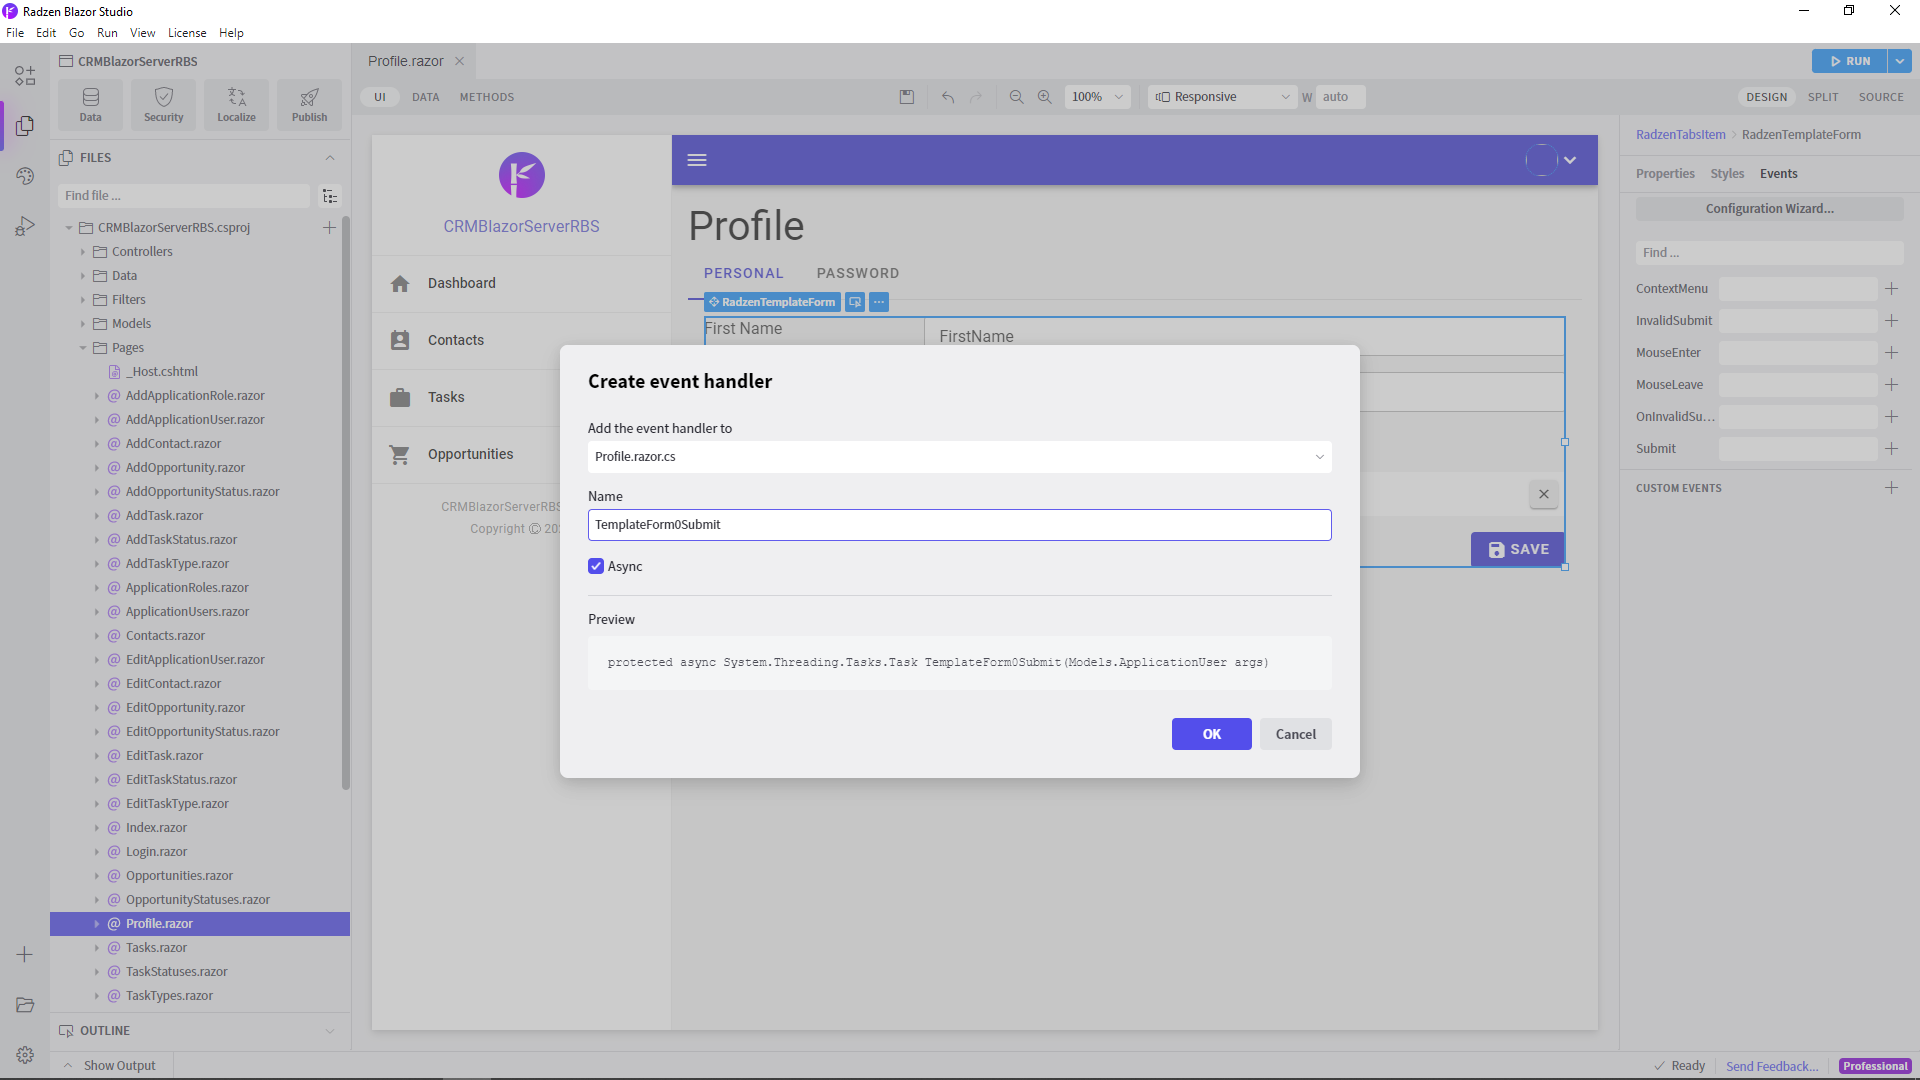The width and height of the screenshot is (1920, 1080).
Task: Switch to the METHODS tab
Action: tap(487, 97)
